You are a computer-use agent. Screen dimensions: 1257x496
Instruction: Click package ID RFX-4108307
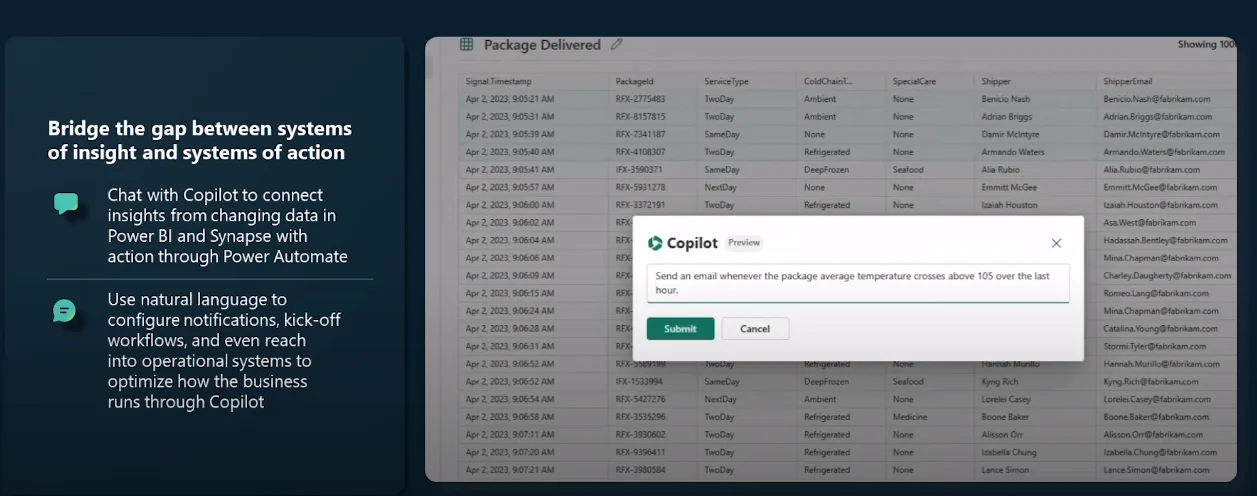[x=640, y=152]
